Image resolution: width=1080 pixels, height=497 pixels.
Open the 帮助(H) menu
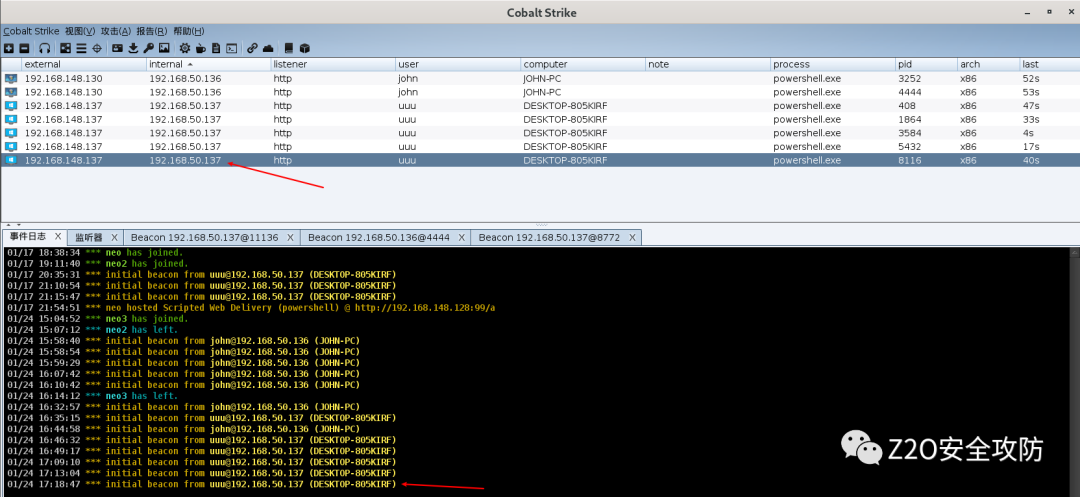pos(189,31)
